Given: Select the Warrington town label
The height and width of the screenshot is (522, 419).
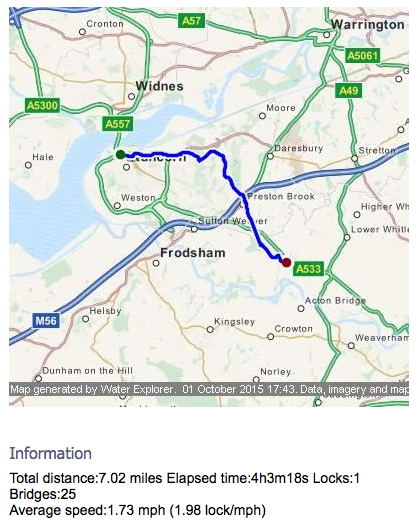Looking at the screenshot, I should point(368,25).
